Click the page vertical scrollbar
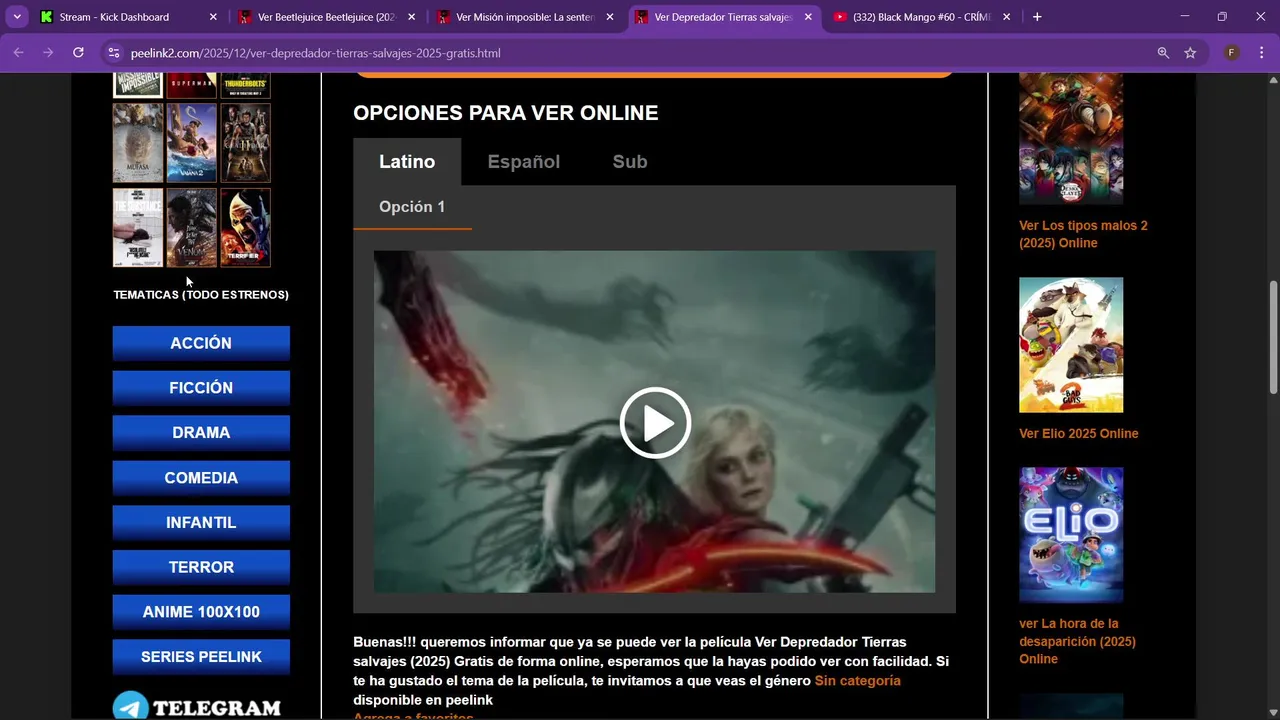This screenshot has height=720, width=1280. point(1273,337)
